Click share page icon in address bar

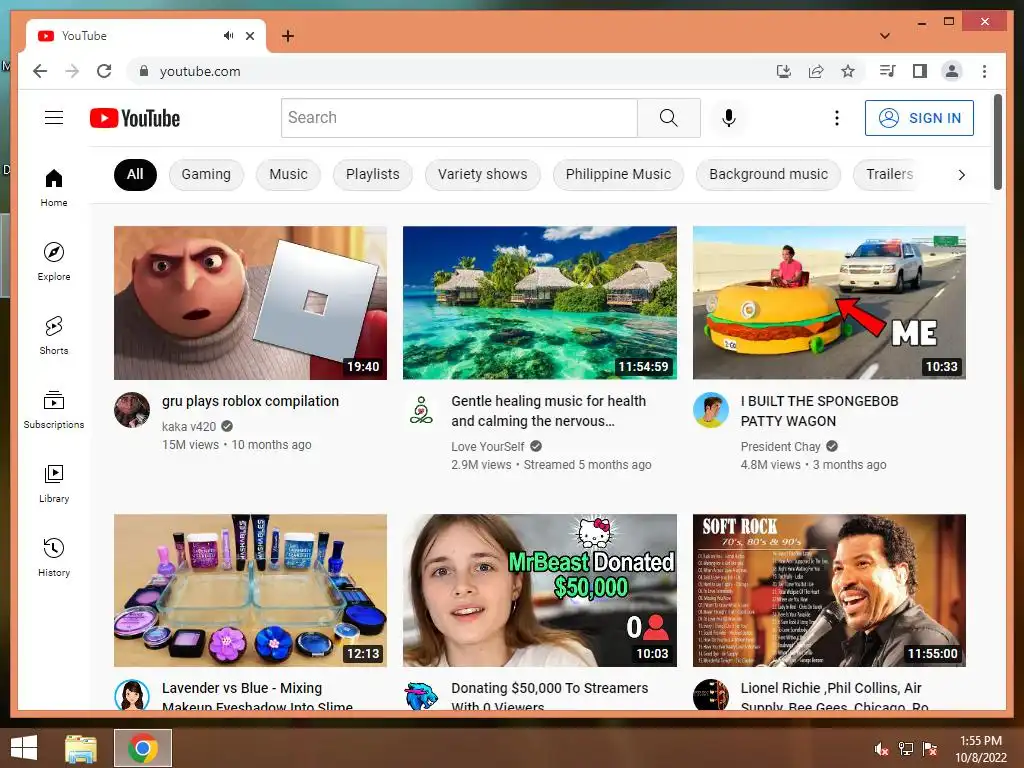tap(816, 71)
